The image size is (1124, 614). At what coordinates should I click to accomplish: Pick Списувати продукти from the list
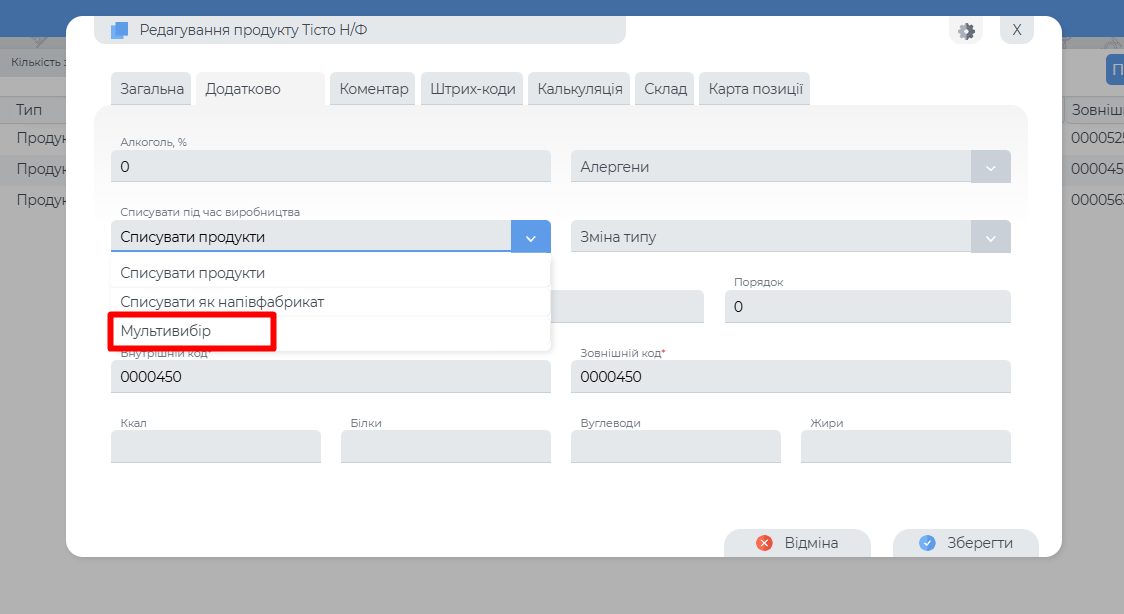pyautogui.click(x=193, y=273)
